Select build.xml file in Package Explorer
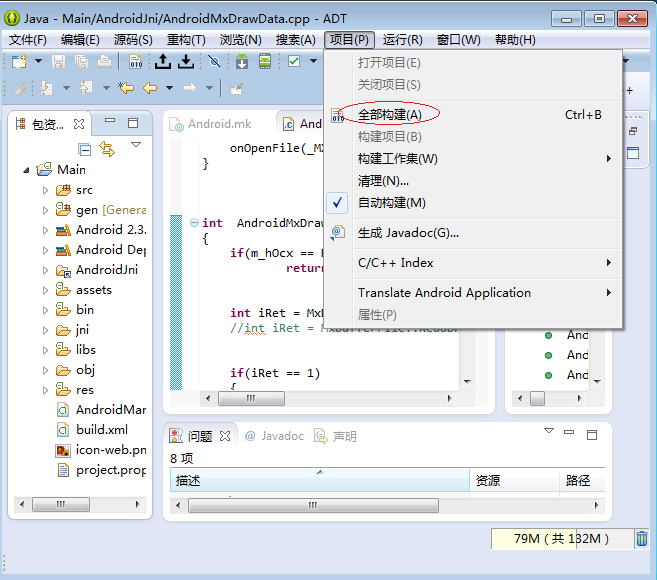657x580 pixels. click(103, 430)
